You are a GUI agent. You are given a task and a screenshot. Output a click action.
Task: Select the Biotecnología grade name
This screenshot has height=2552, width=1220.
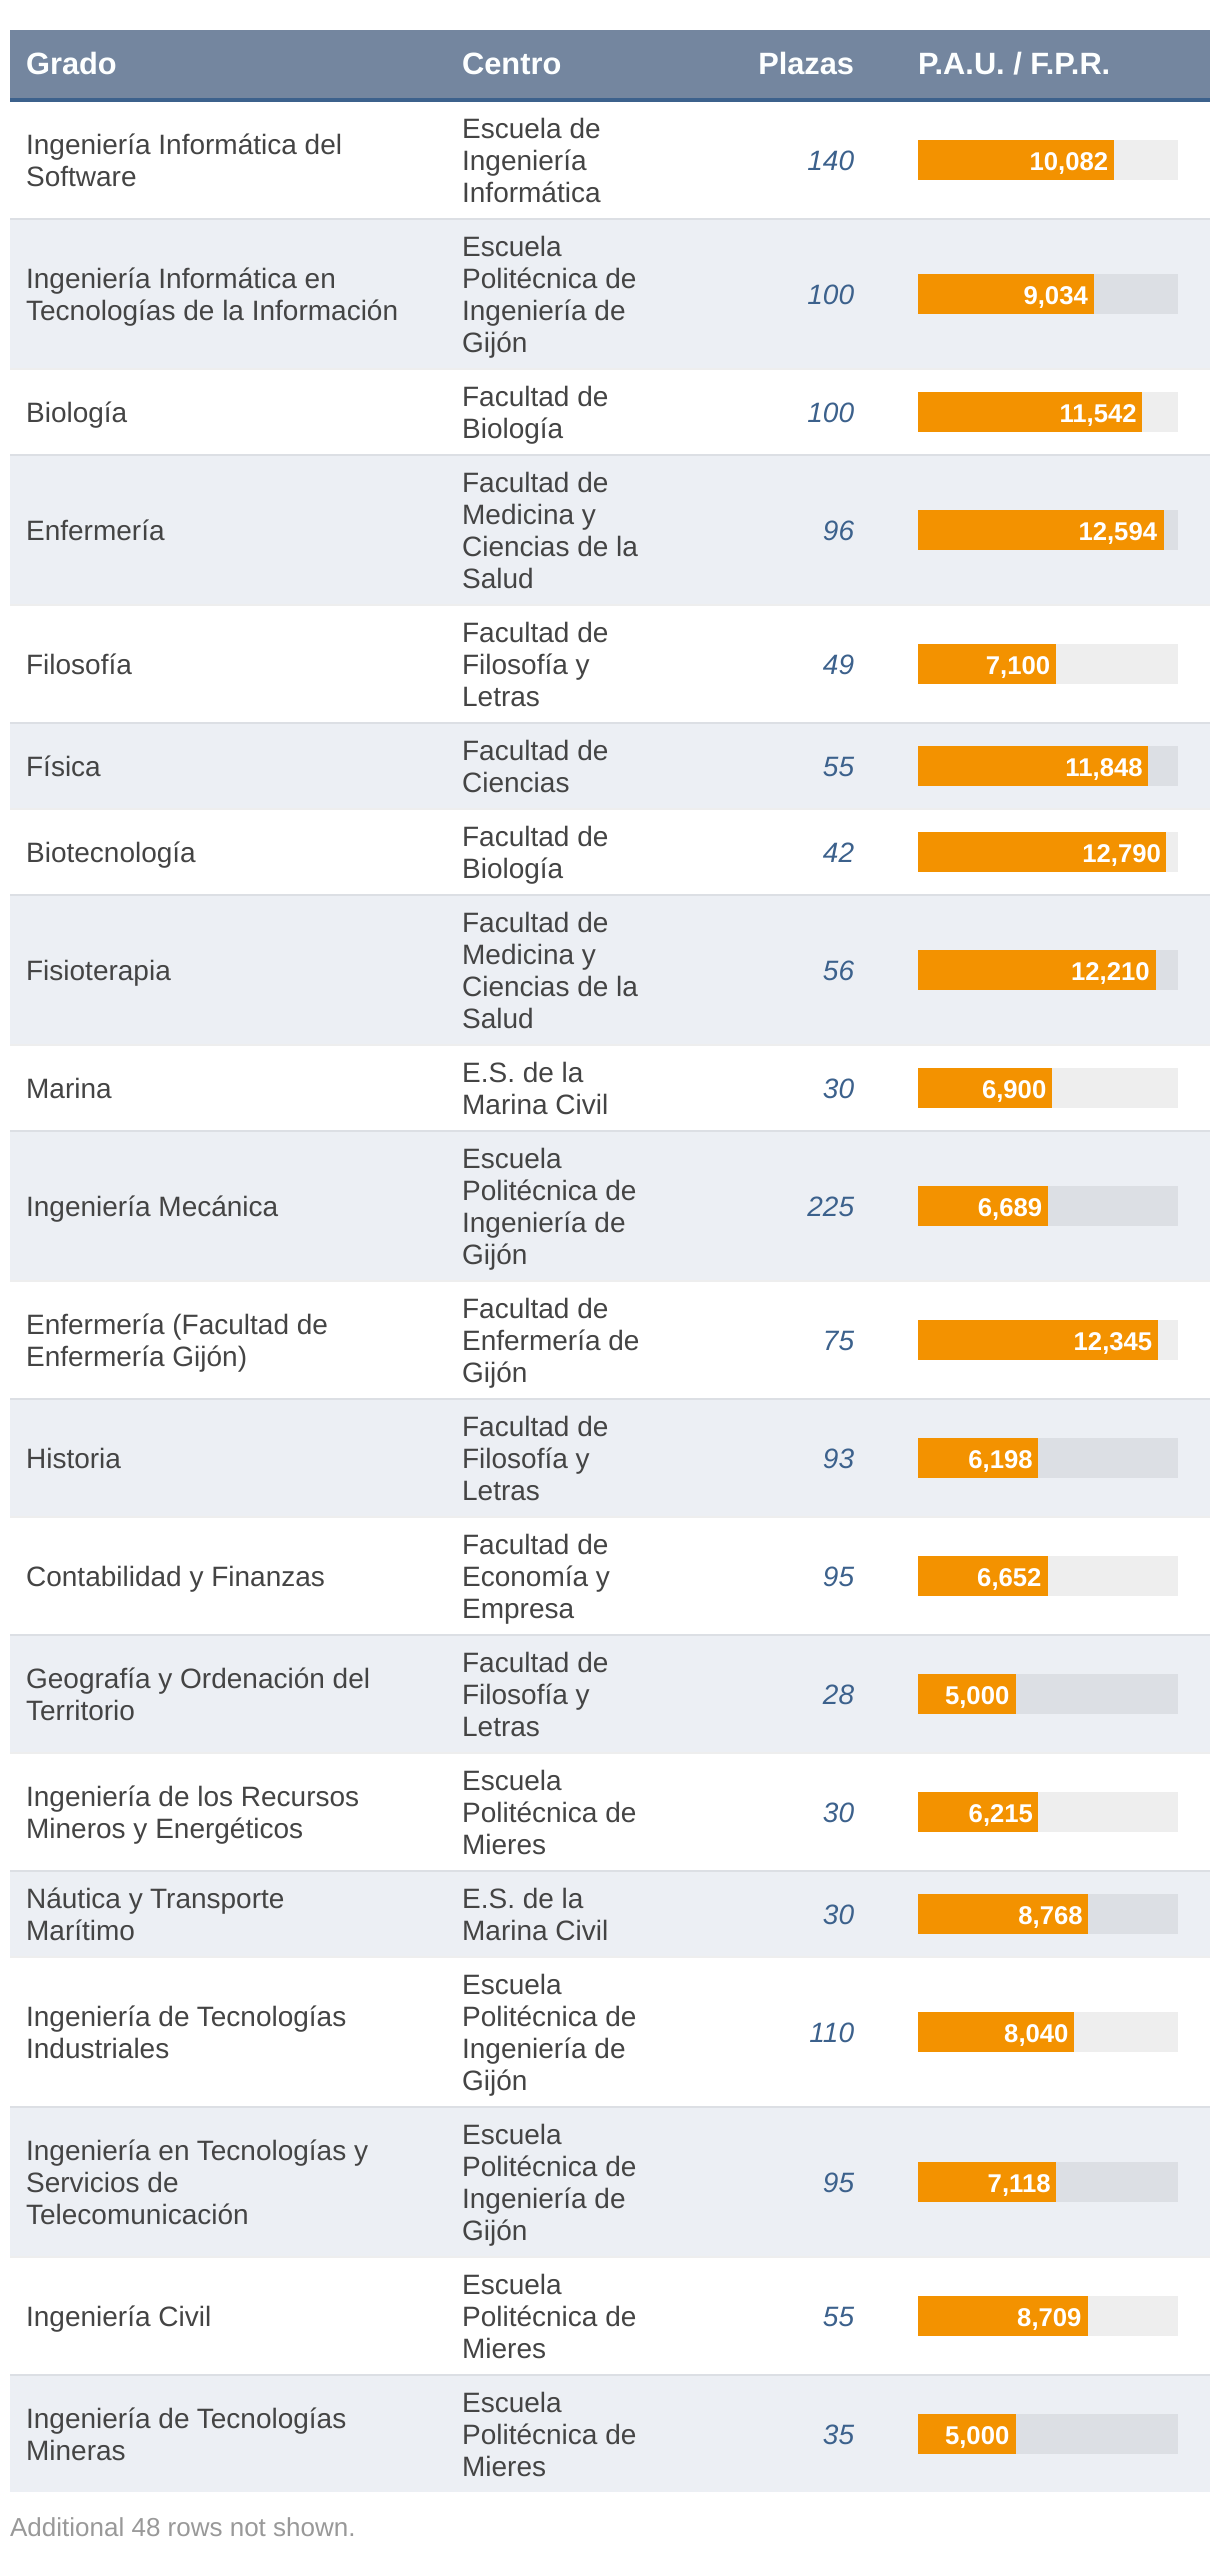click(111, 853)
